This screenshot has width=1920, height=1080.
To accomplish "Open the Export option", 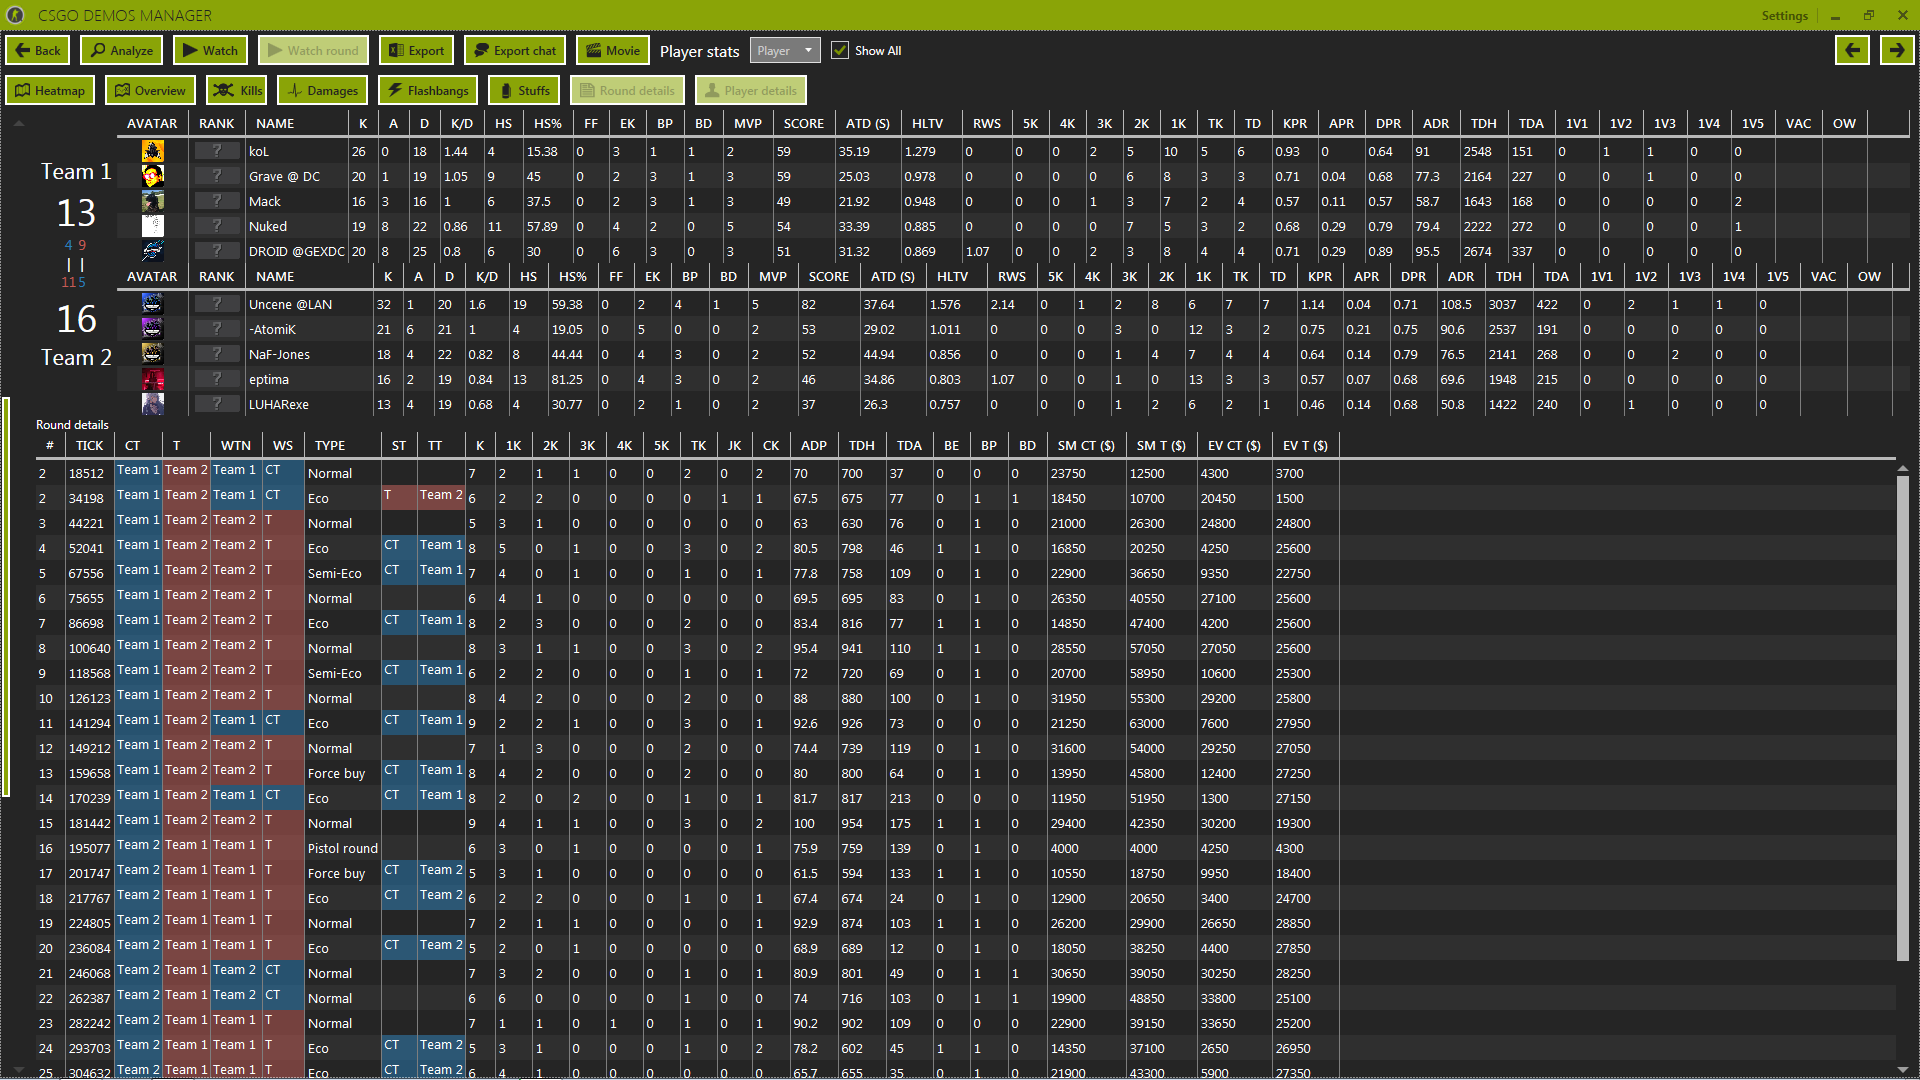I will pyautogui.click(x=416, y=51).
